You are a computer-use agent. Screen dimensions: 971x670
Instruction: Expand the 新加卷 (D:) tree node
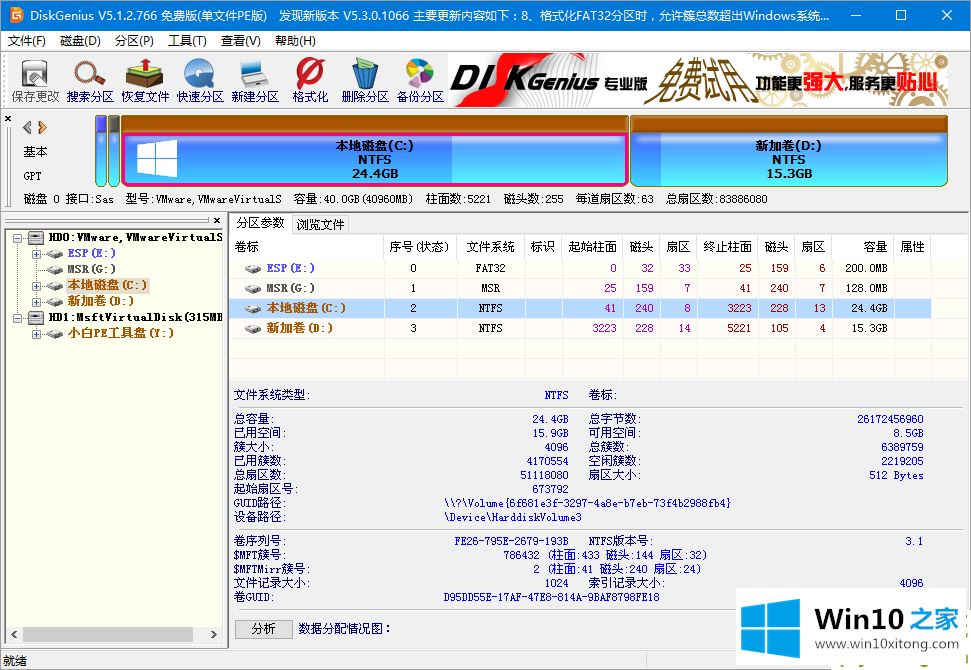[37, 302]
